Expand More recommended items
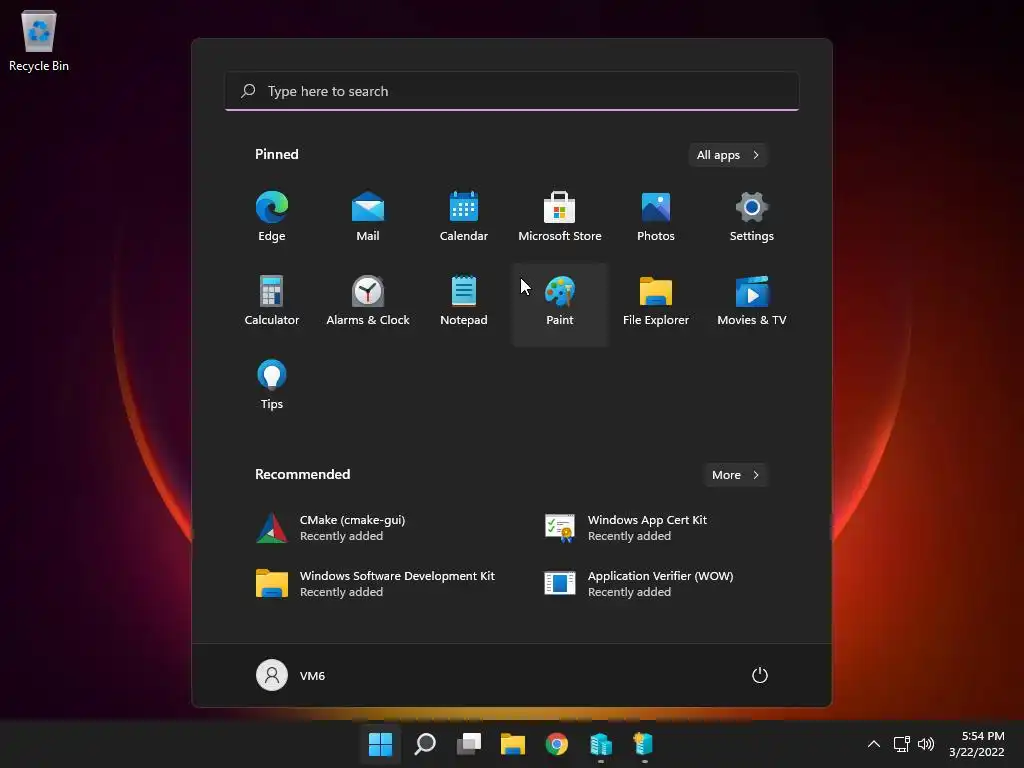This screenshot has height=768, width=1024. pyautogui.click(x=735, y=475)
